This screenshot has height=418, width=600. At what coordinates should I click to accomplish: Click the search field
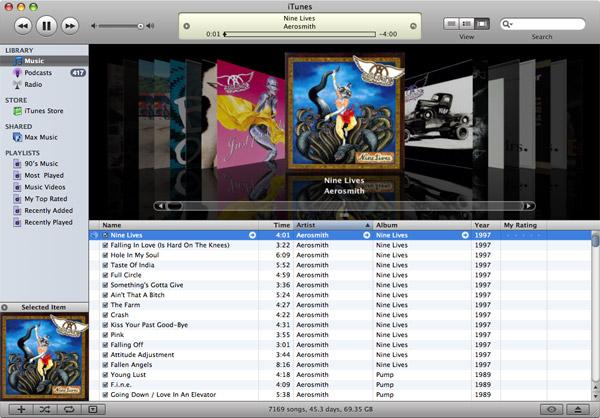(543, 24)
